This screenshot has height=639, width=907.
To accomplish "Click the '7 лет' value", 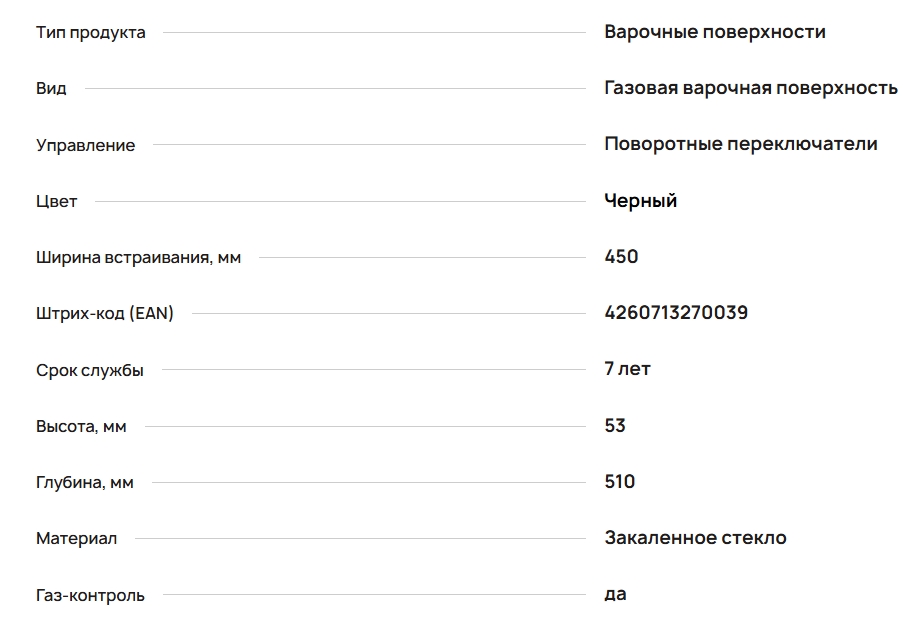I will [627, 369].
